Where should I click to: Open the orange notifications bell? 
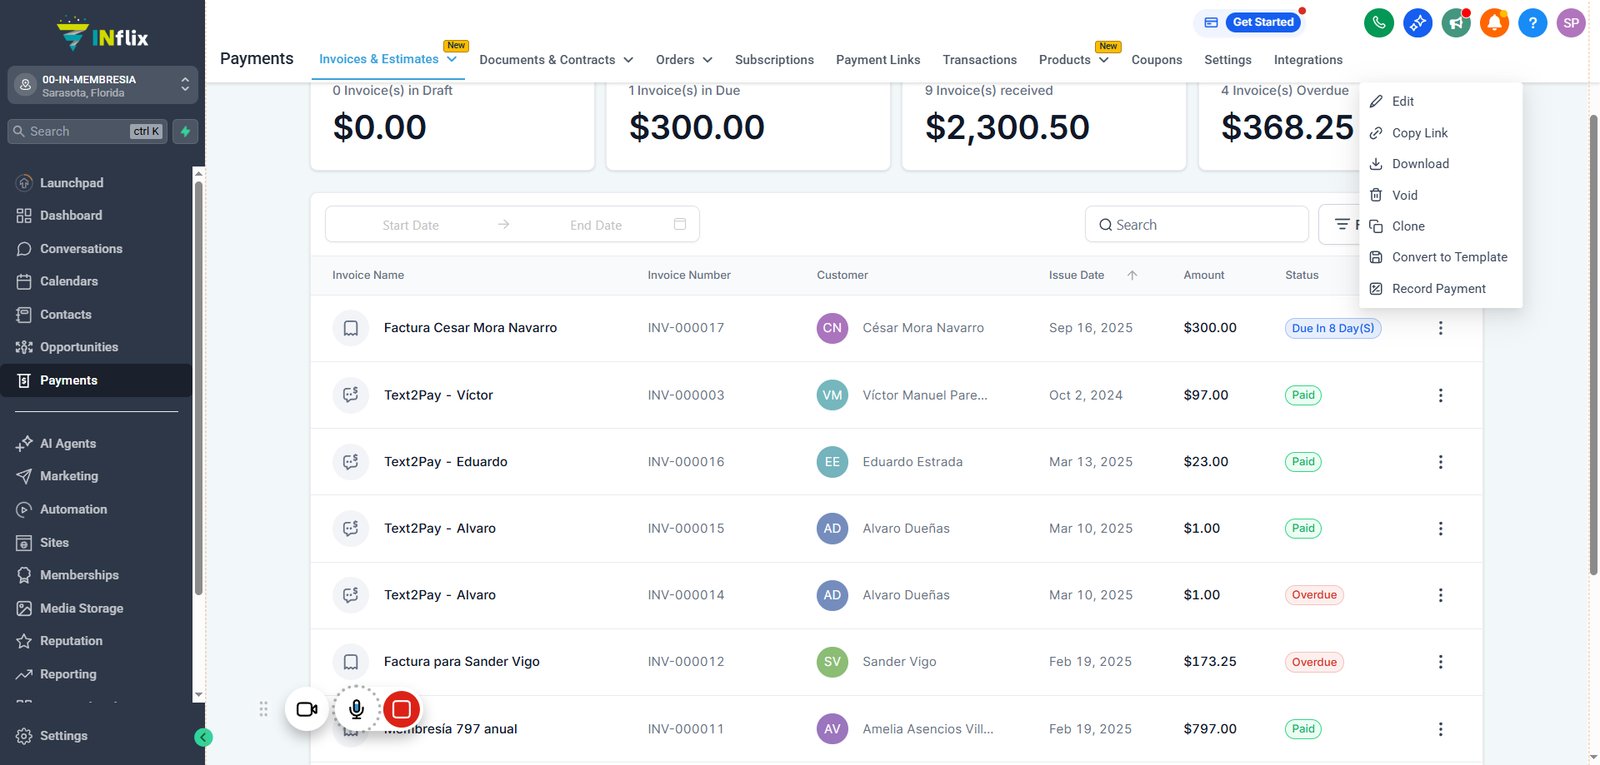[1494, 23]
